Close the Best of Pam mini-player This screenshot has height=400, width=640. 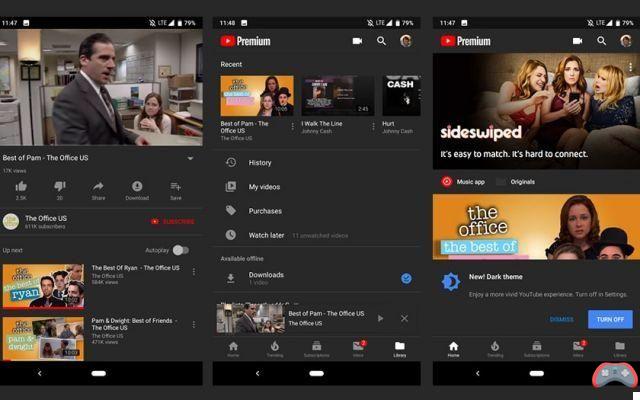click(x=404, y=318)
